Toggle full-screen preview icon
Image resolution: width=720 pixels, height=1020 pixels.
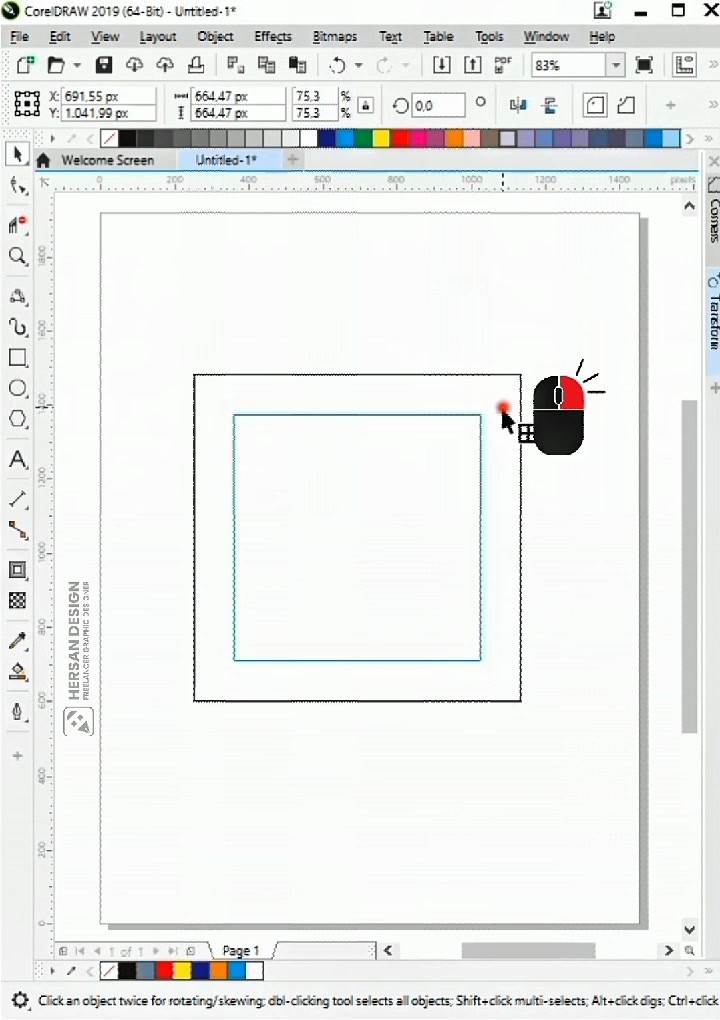coord(644,65)
